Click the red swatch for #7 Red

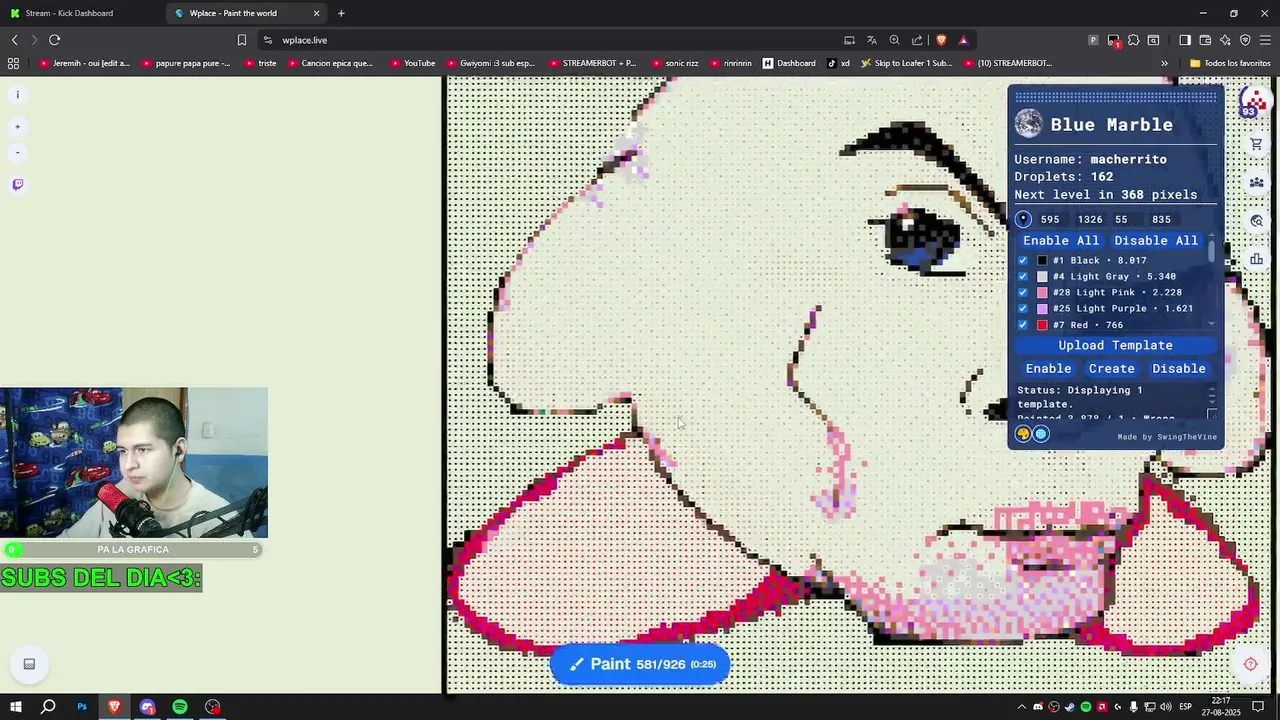click(1042, 325)
